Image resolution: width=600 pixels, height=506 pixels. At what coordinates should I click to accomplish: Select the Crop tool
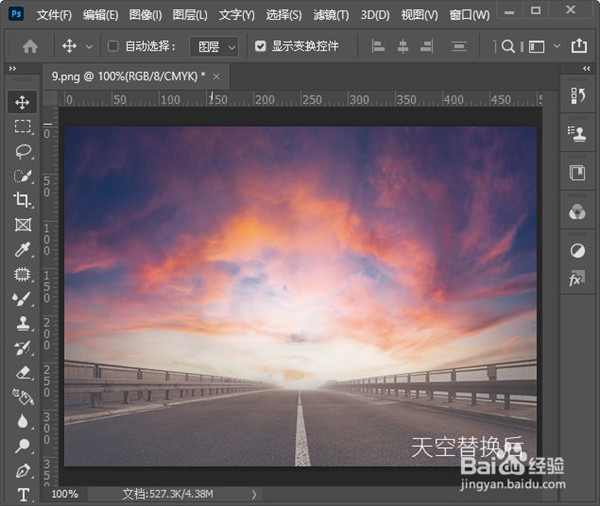tap(22, 200)
